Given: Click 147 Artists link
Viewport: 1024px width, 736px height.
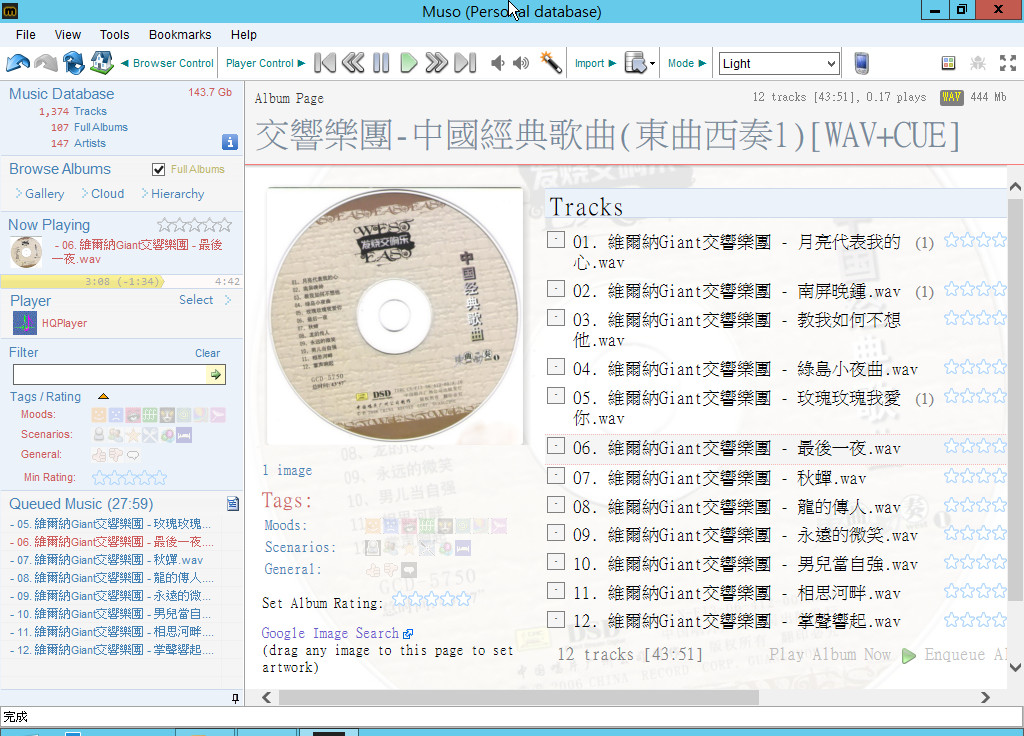Looking at the screenshot, I should coord(78,143).
